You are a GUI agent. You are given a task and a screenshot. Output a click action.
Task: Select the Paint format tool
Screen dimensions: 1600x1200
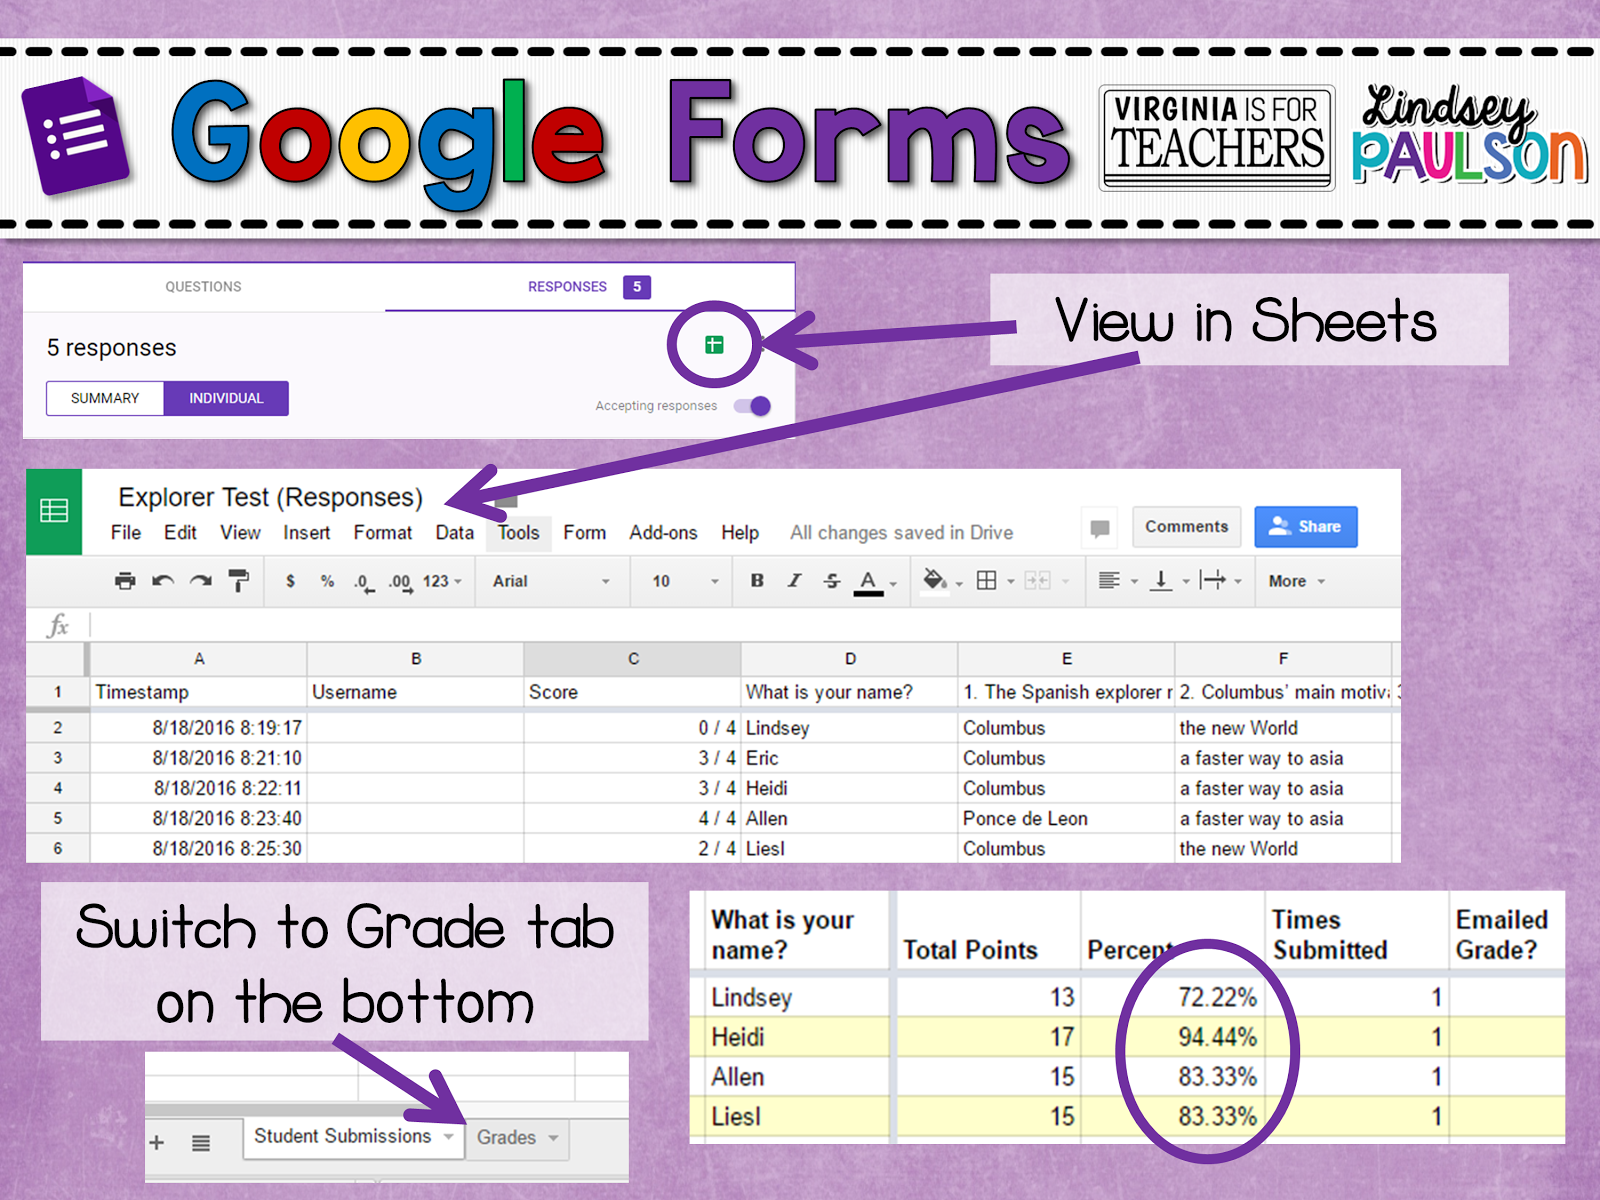point(239,581)
